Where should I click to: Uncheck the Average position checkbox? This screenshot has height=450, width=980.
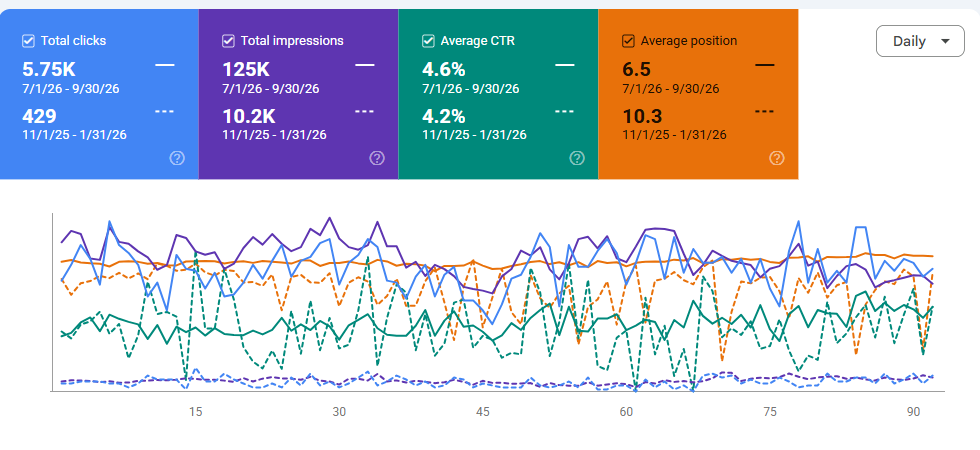(628, 41)
